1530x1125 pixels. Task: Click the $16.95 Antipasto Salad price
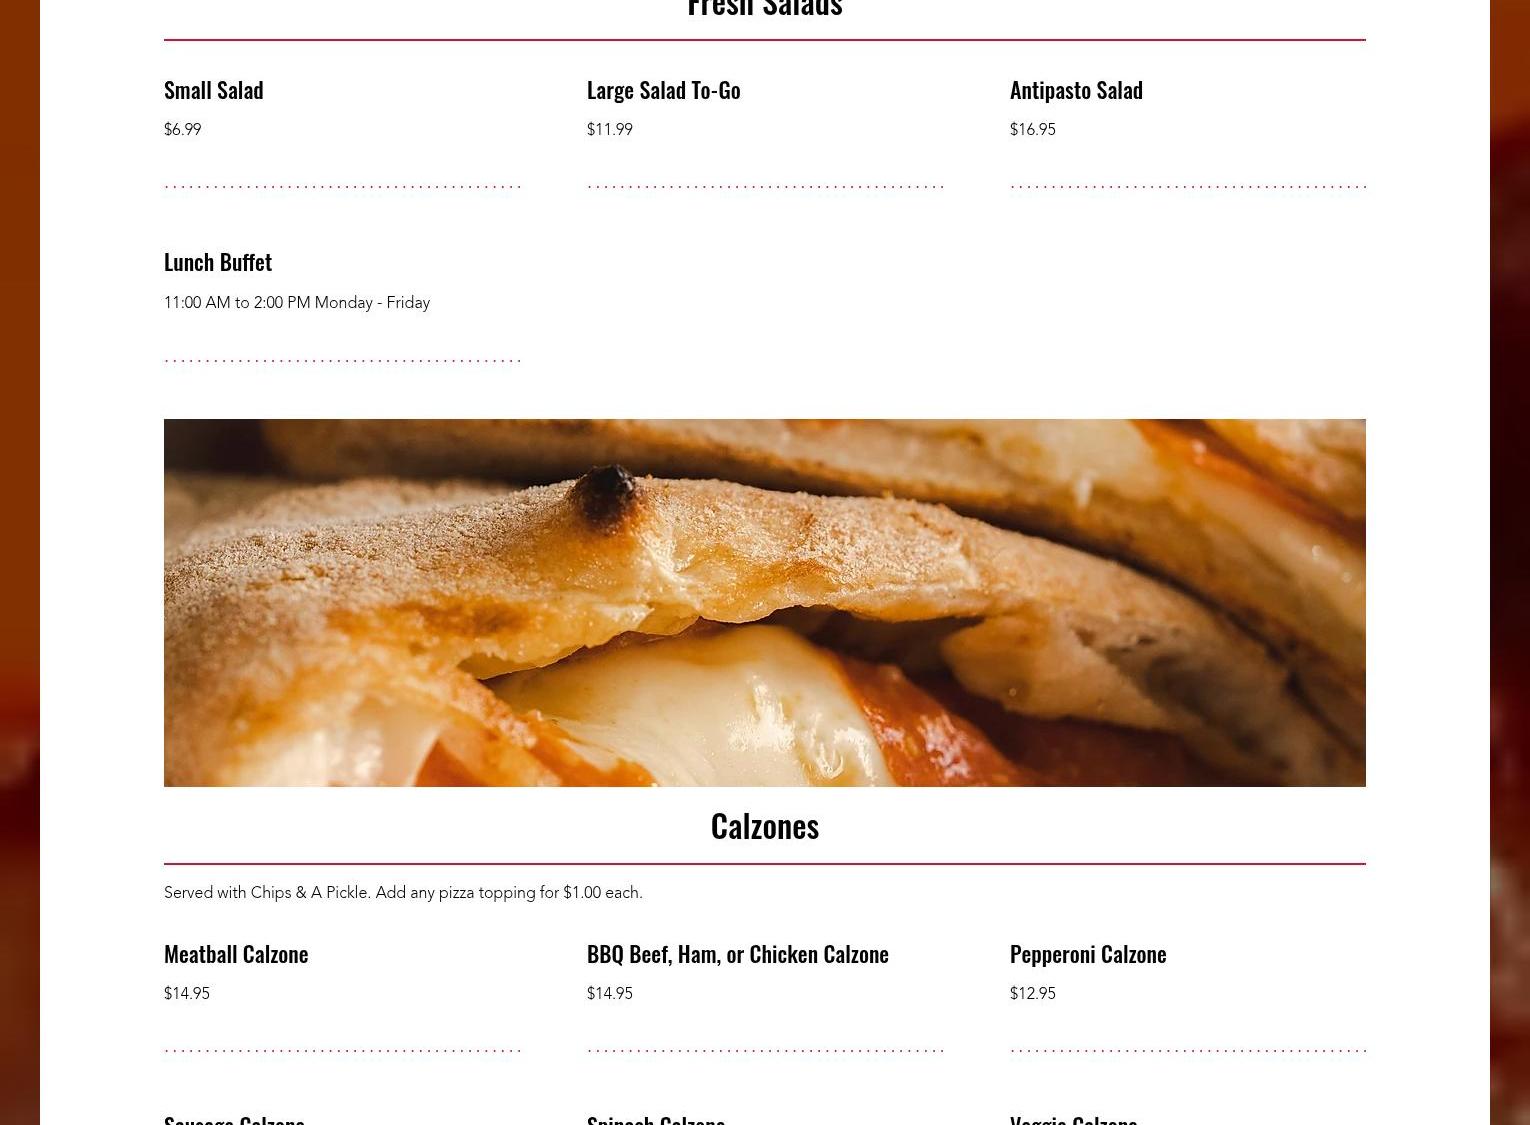point(1033,130)
